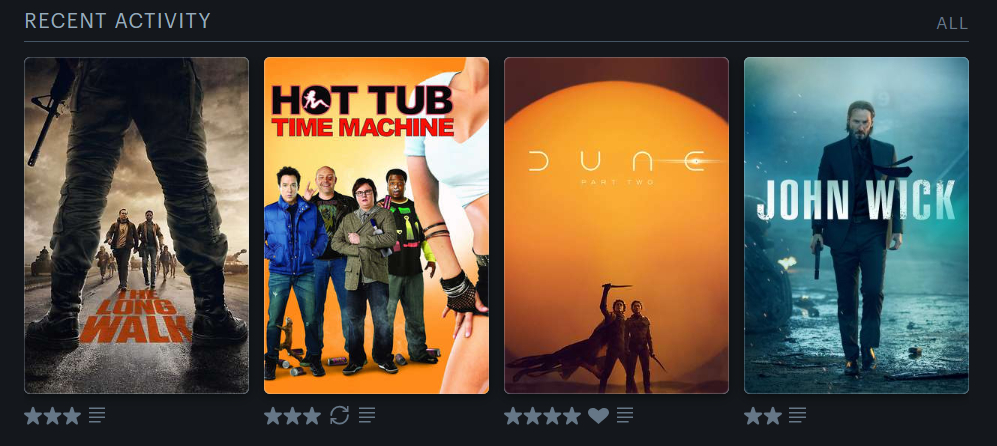997x446 pixels.
Task: Click the second star under Hot Tub Time Machine
Action: 292,415
